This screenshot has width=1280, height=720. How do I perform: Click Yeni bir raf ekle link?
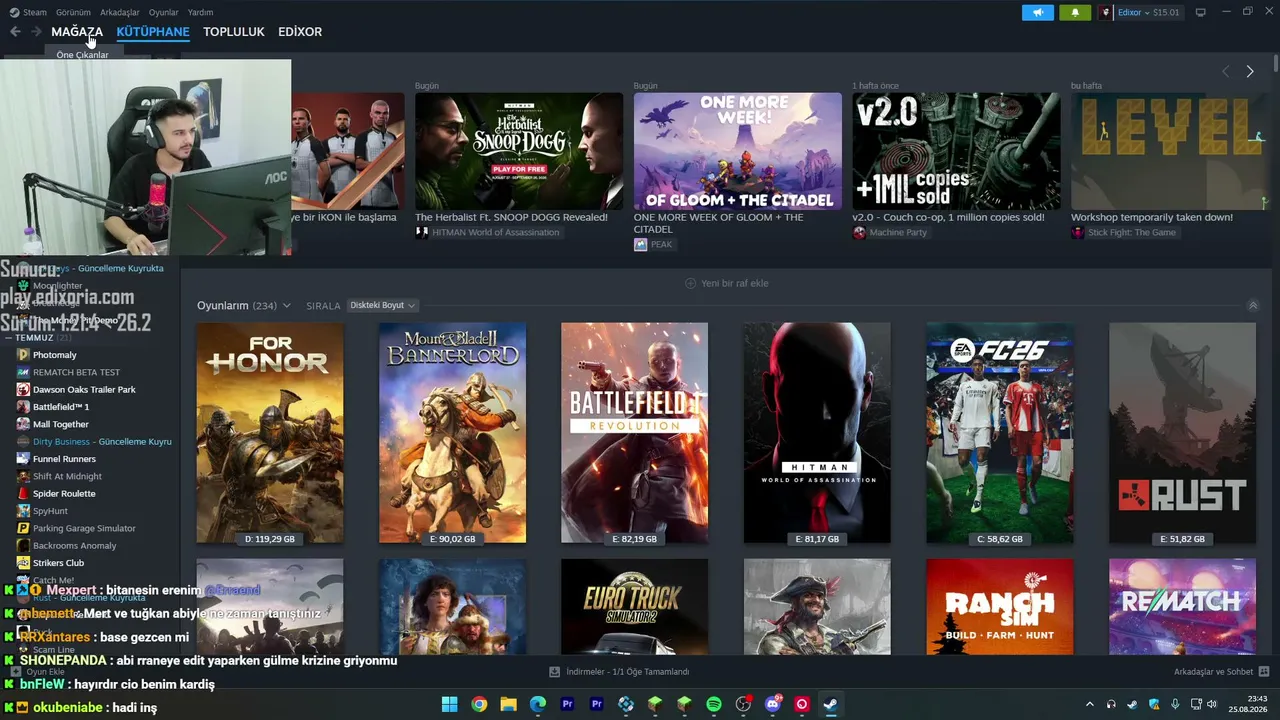(735, 283)
